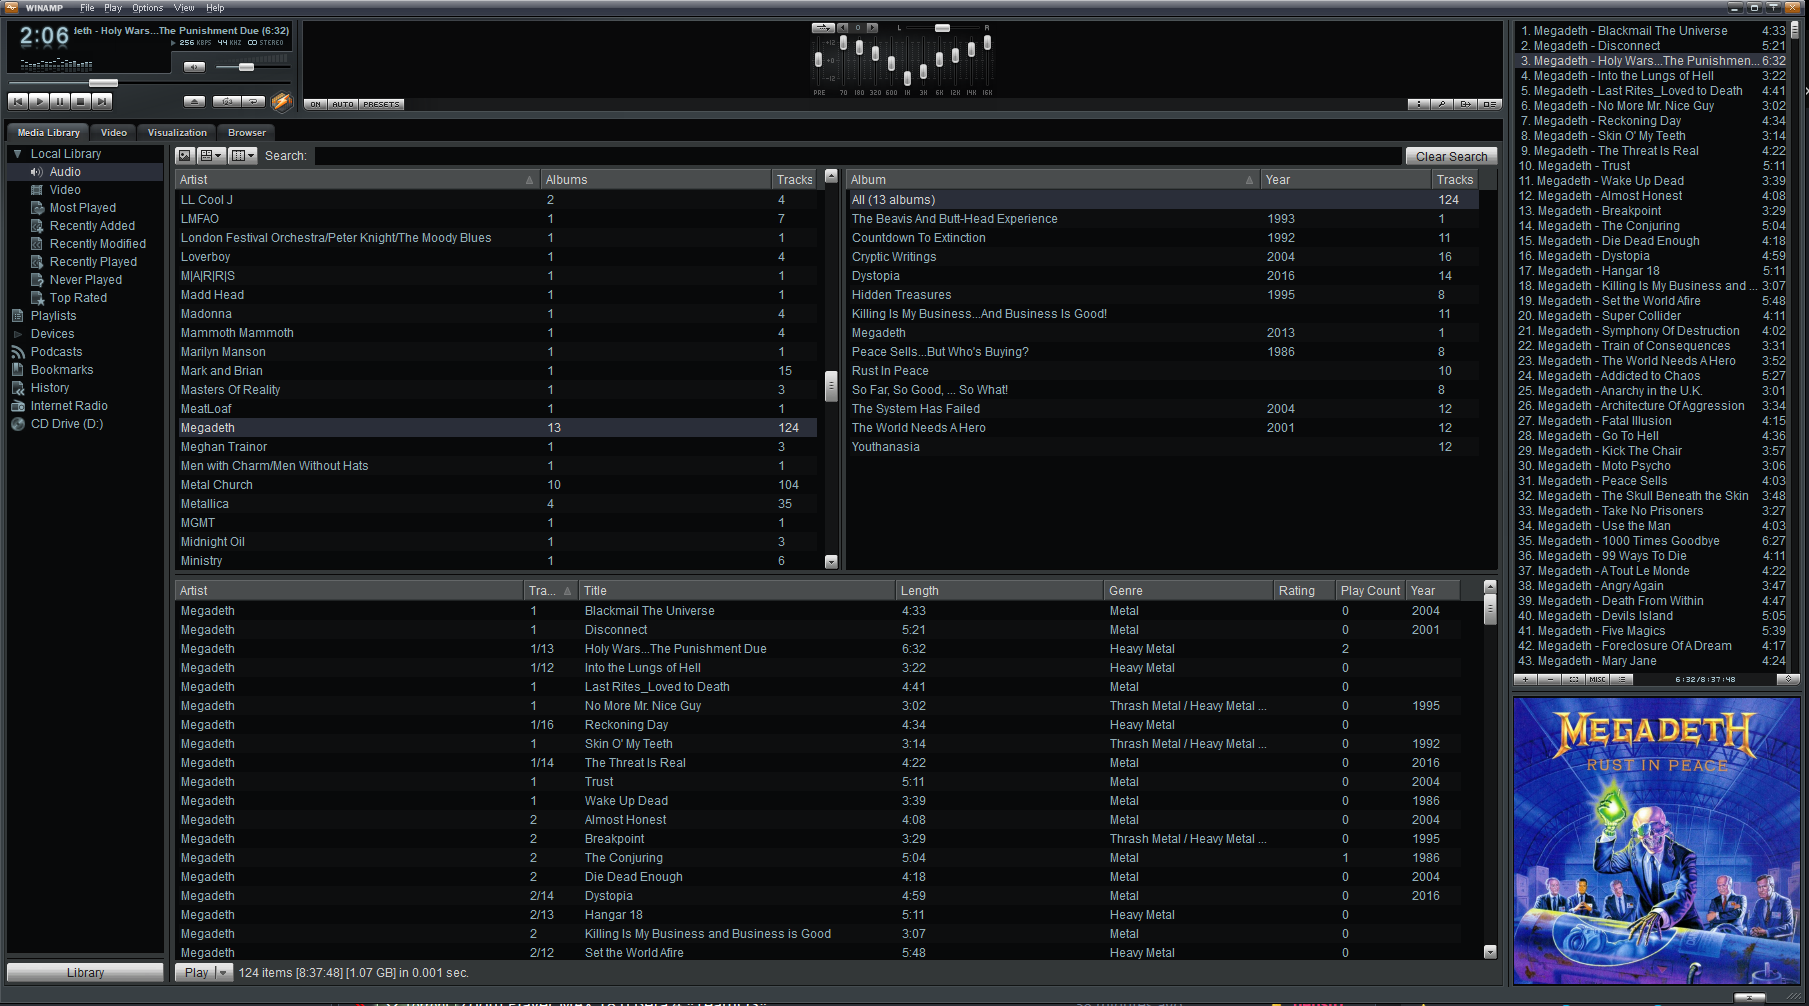The image size is (1809, 1006).
Task: Click the right arrow stepper above equalizer
Action: click(x=872, y=28)
